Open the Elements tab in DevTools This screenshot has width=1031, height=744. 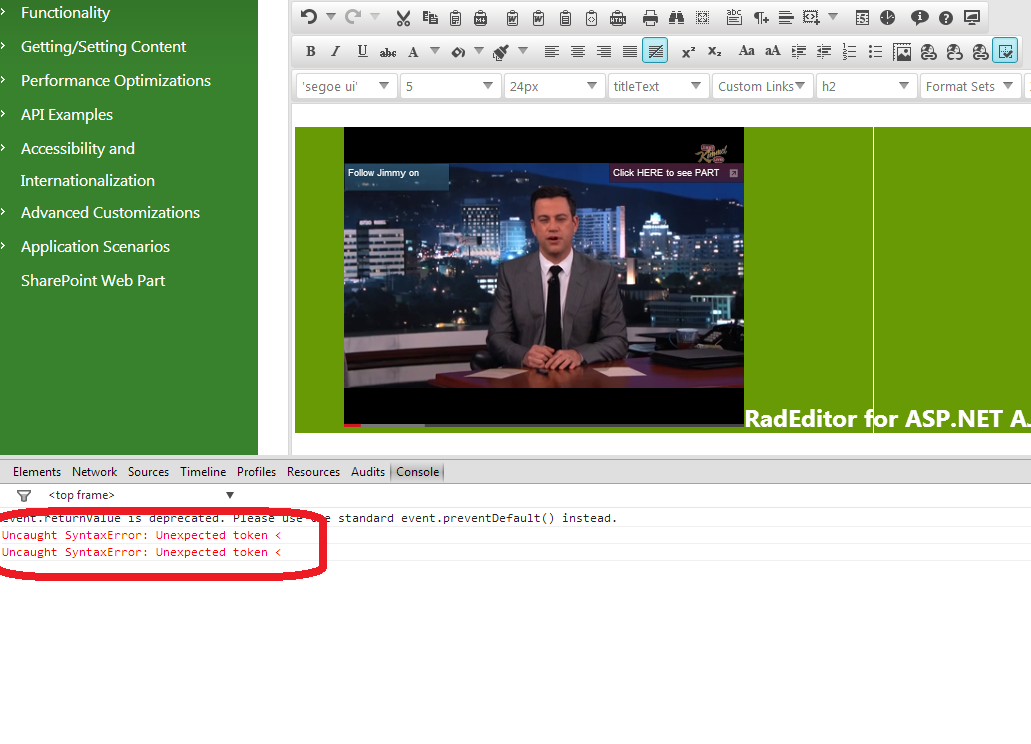[37, 472]
